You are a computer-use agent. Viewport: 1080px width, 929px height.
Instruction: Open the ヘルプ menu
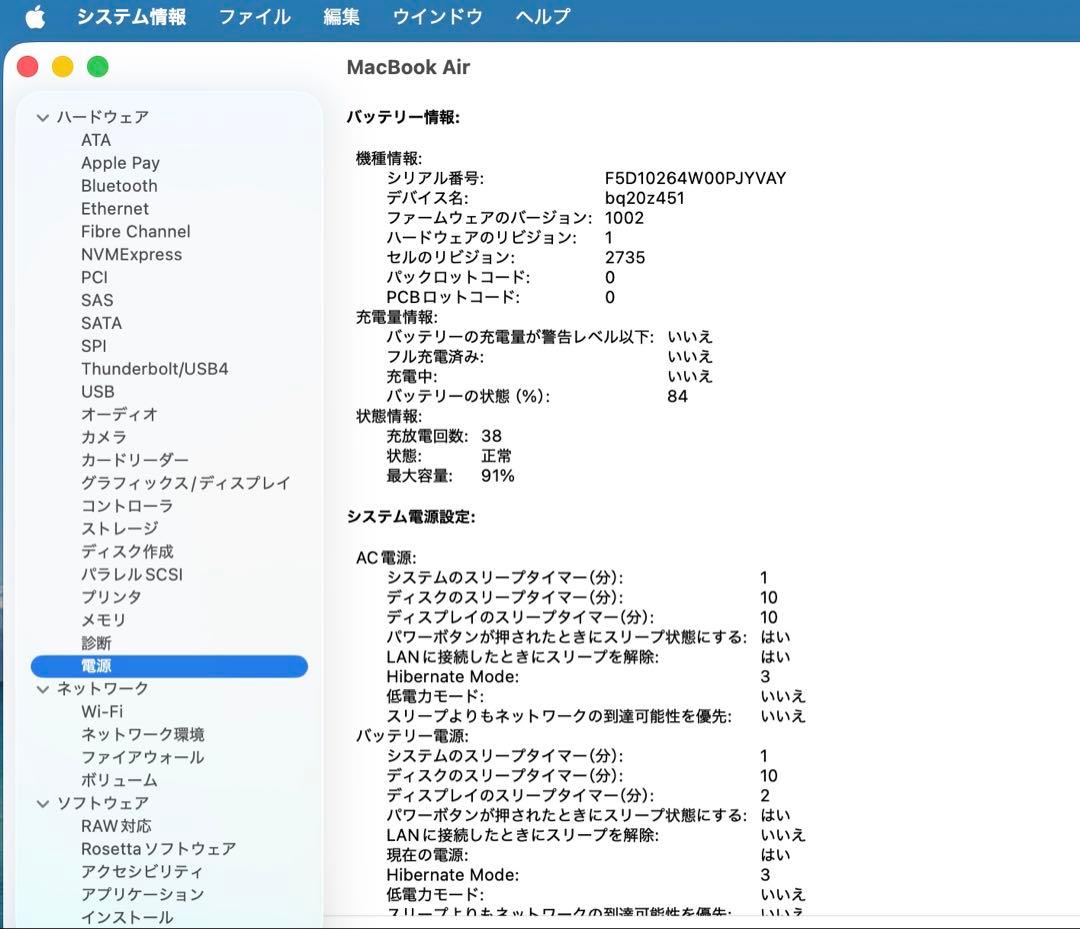(x=541, y=15)
